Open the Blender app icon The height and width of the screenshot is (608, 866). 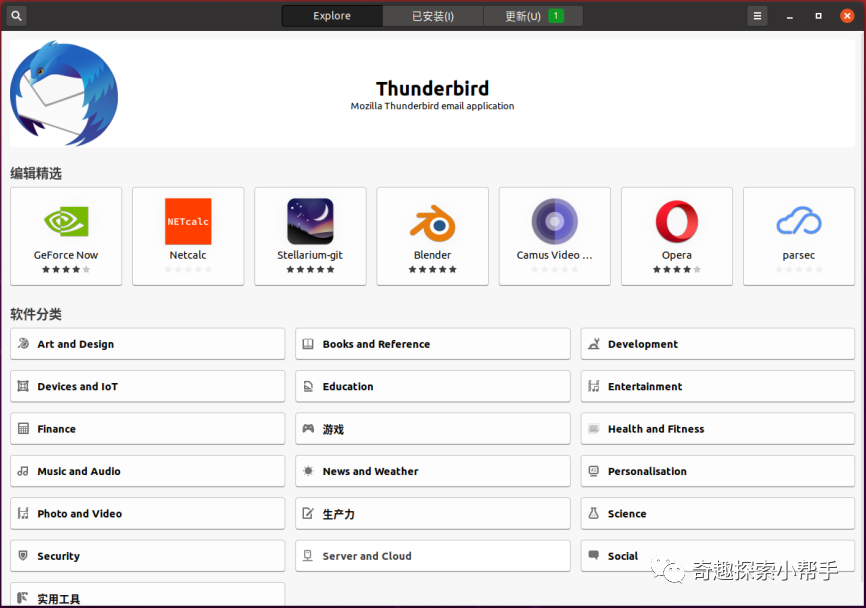pyautogui.click(x=432, y=223)
